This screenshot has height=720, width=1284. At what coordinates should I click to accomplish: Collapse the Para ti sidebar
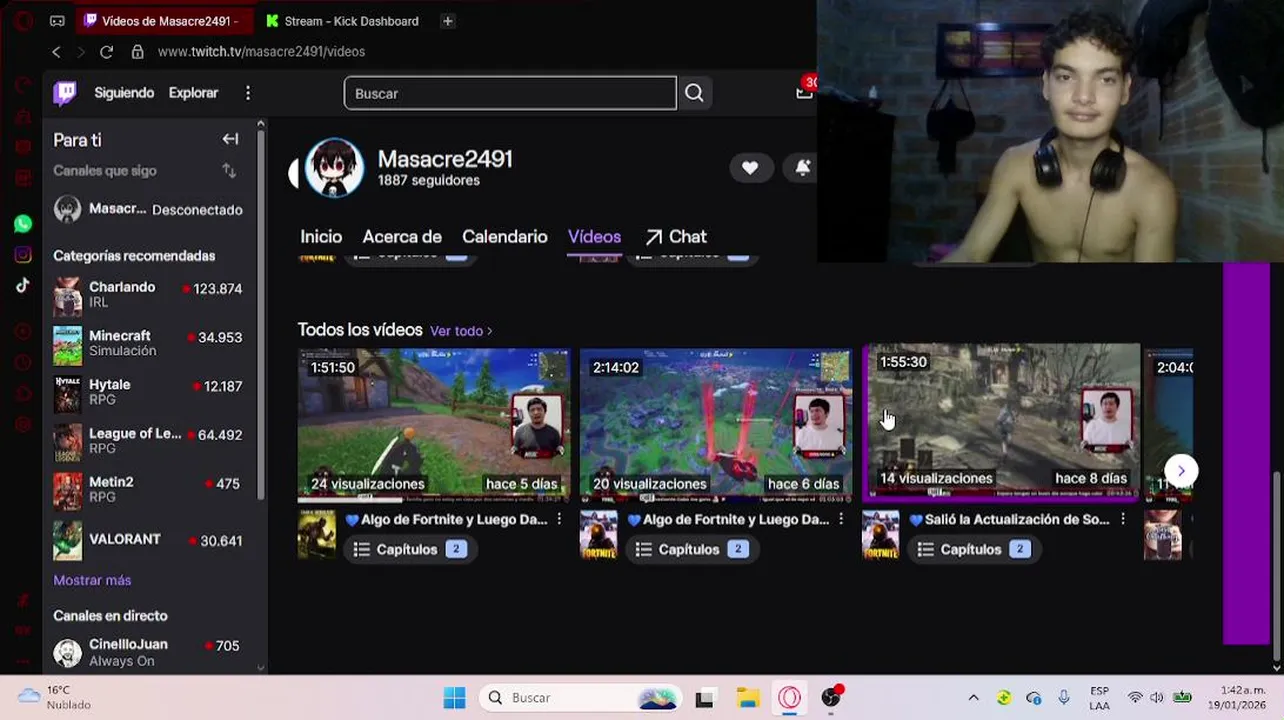tap(230, 140)
